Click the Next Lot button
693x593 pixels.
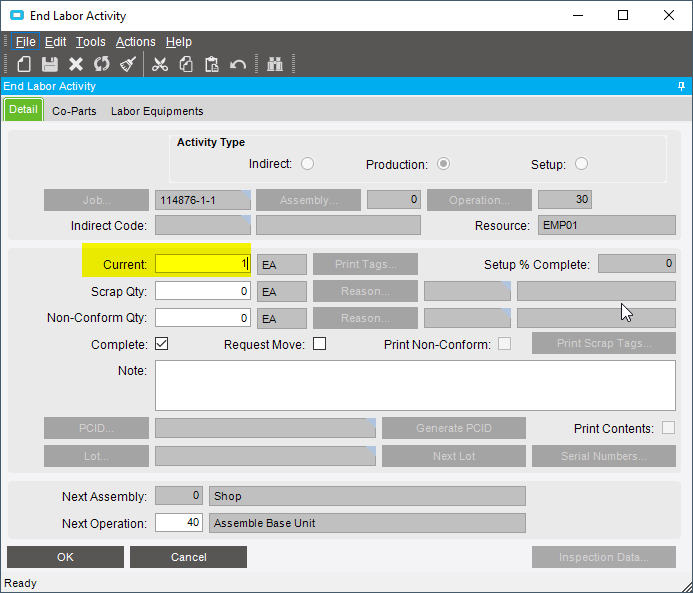(454, 456)
